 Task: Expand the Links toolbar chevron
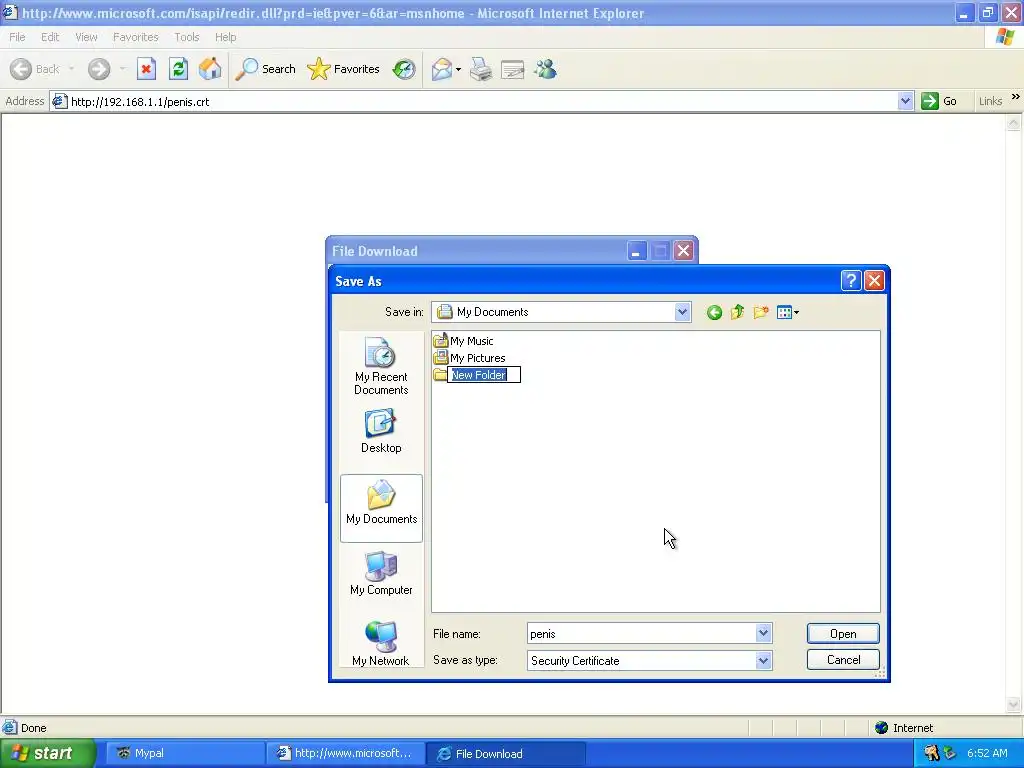click(1016, 97)
